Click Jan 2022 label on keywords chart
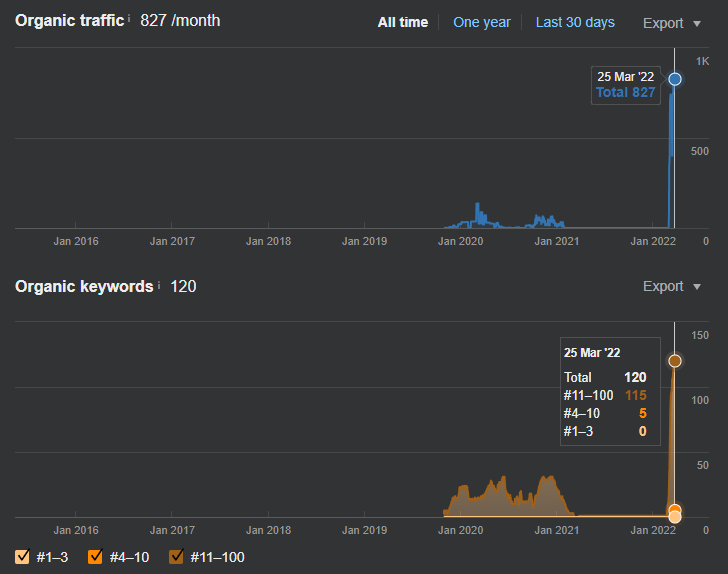This screenshot has height=574, width=728. click(x=652, y=530)
